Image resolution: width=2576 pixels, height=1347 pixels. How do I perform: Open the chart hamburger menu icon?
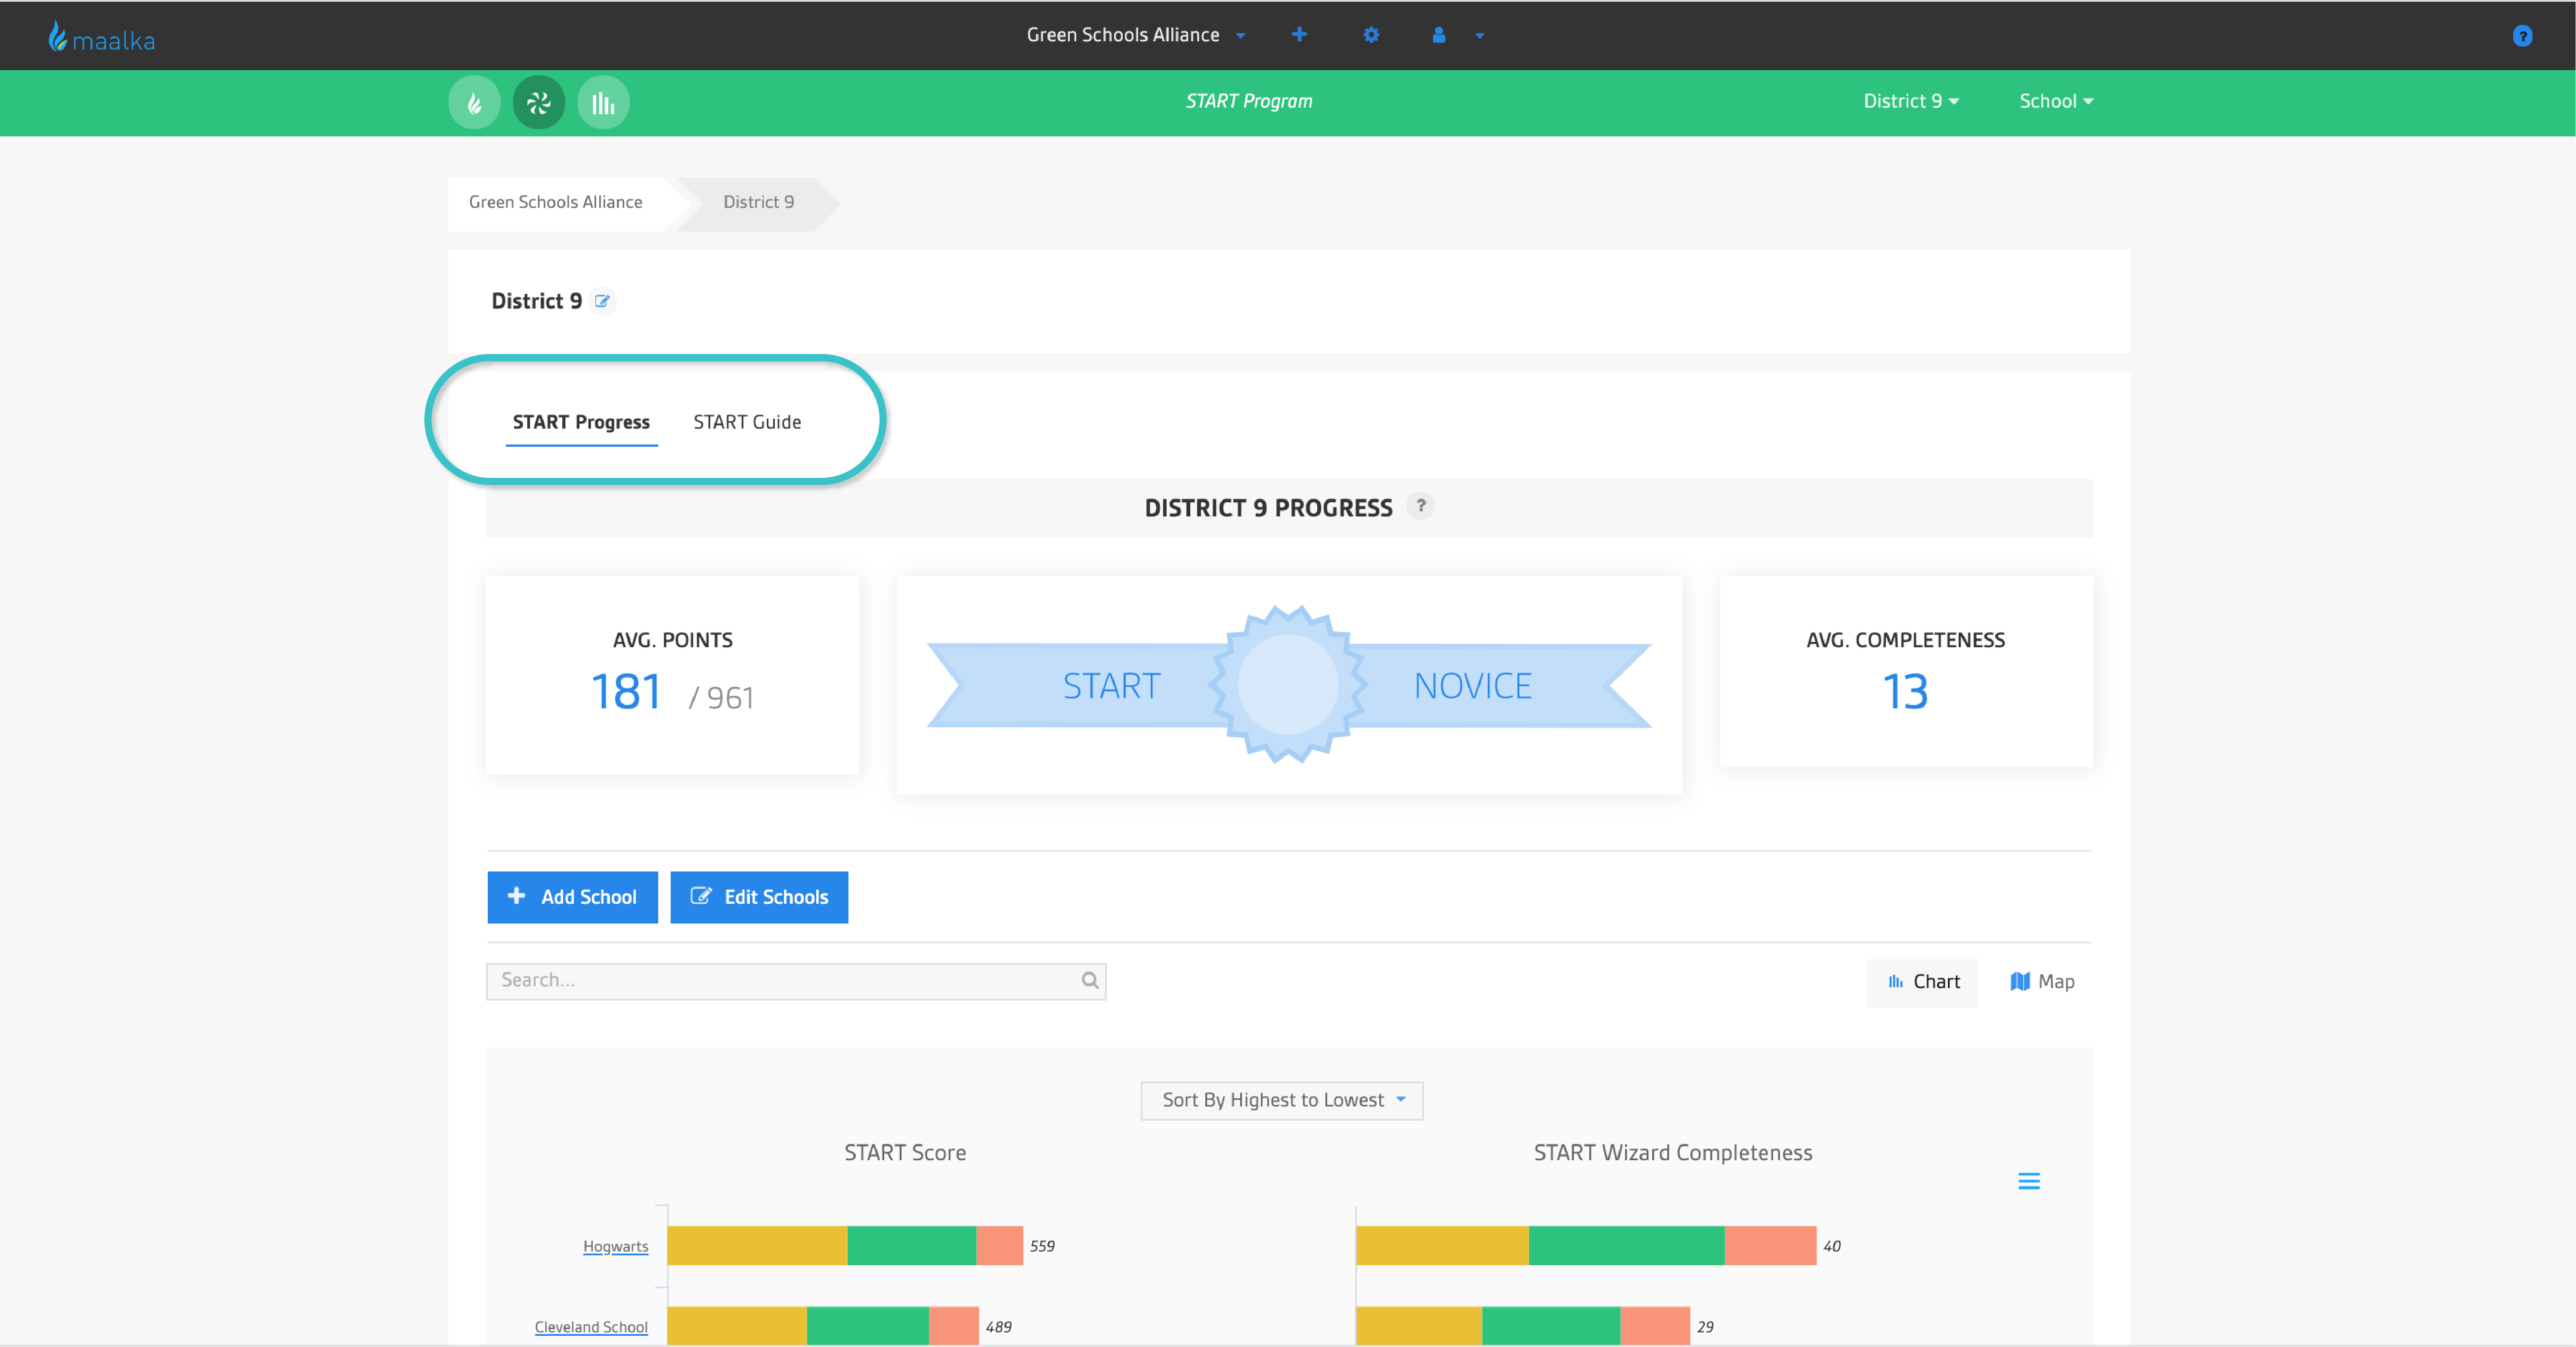[2028, 1181]
